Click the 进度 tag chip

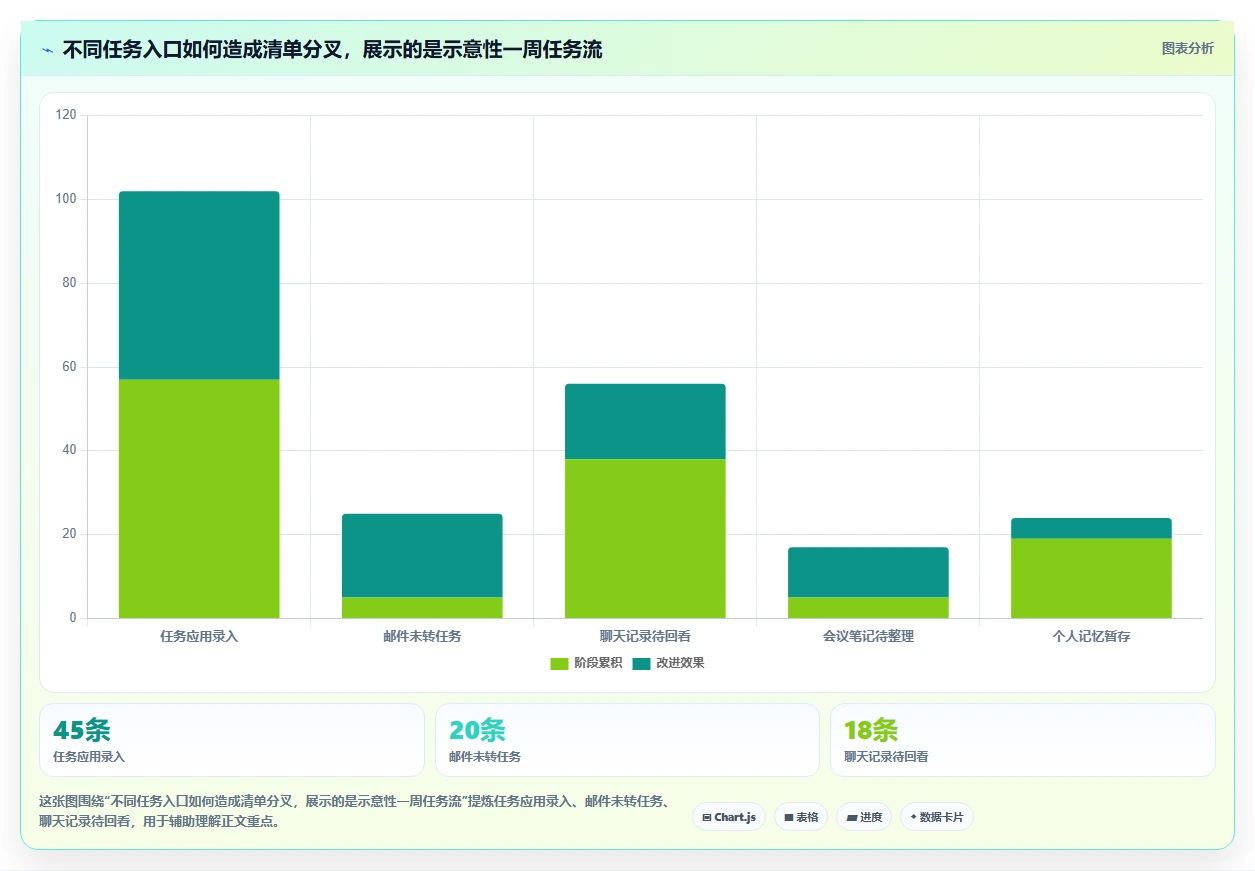(864, 817)
